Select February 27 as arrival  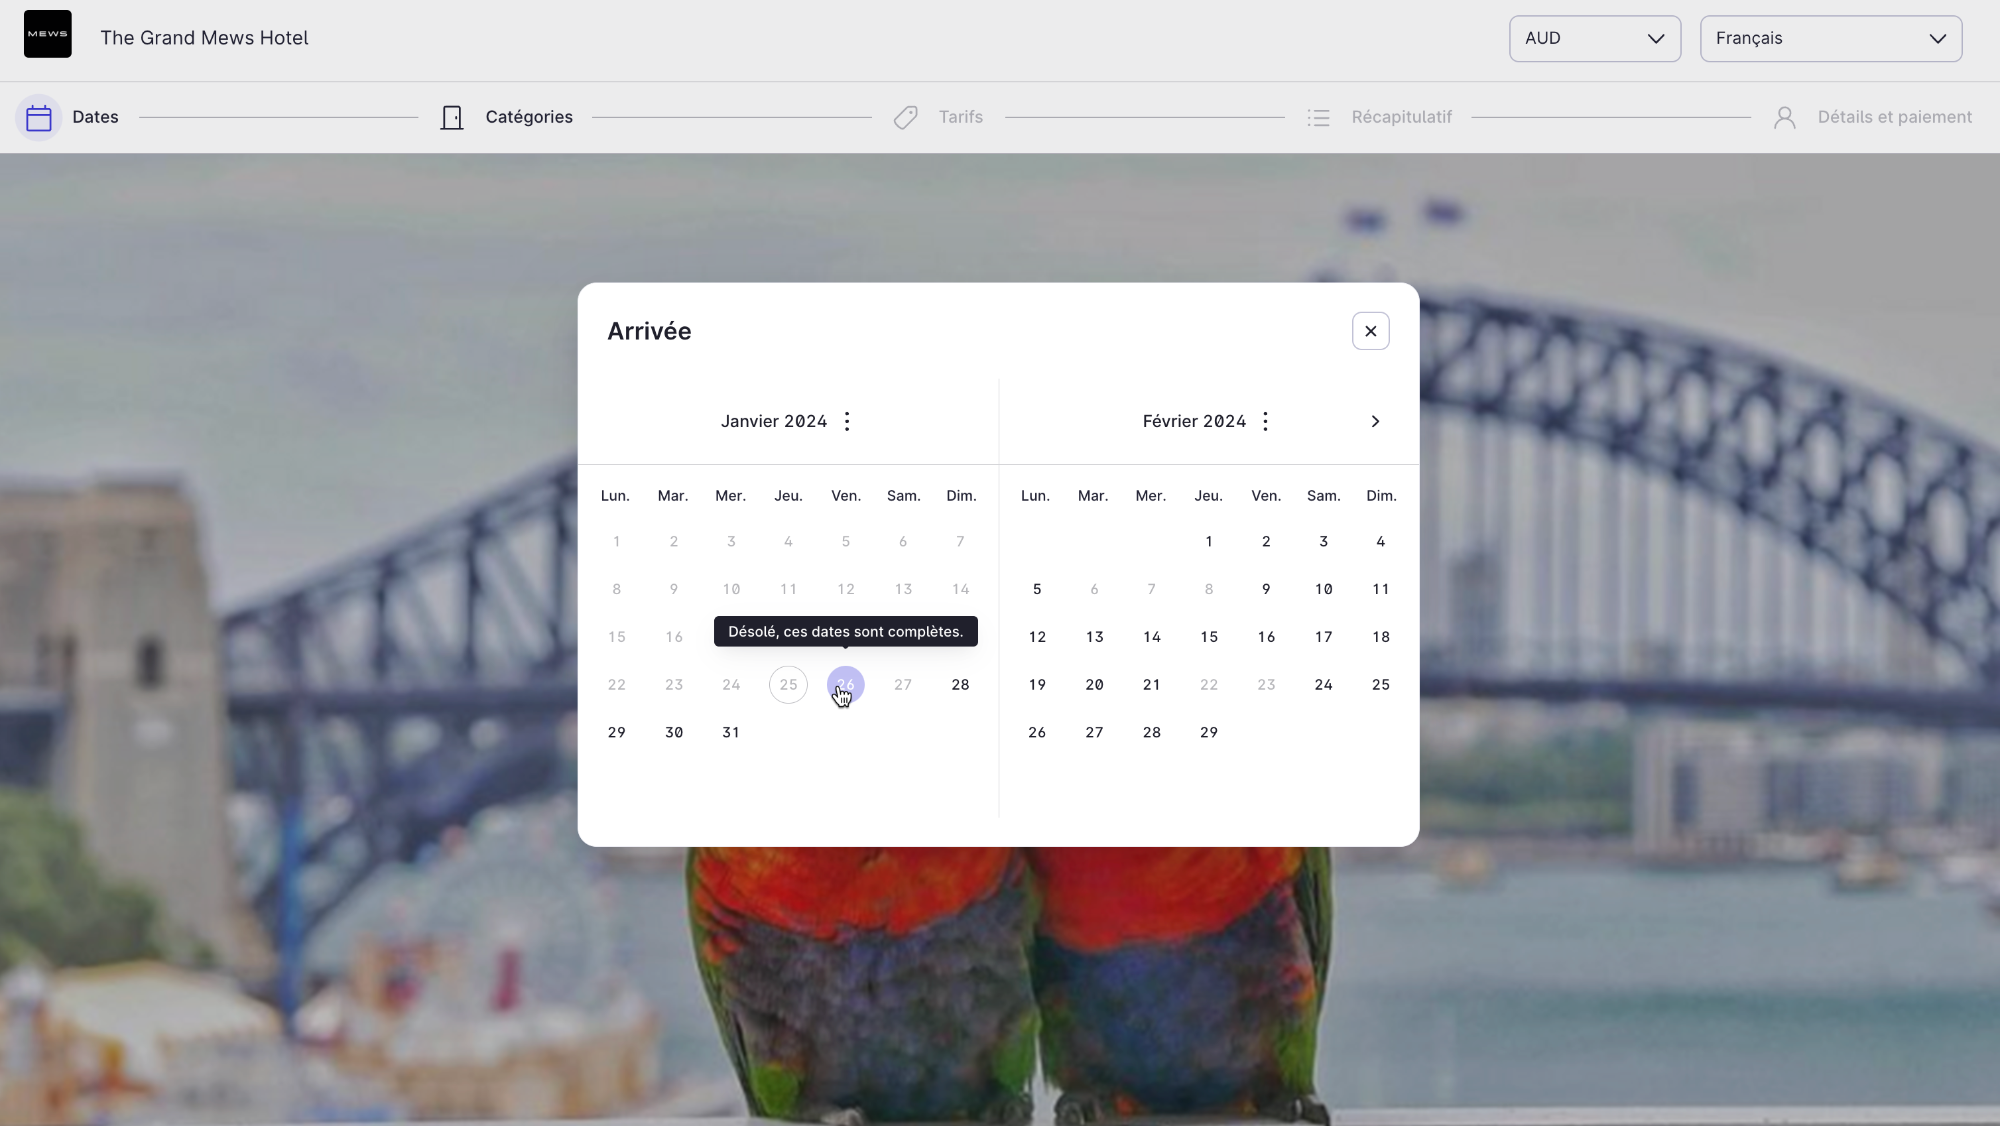1095,733
